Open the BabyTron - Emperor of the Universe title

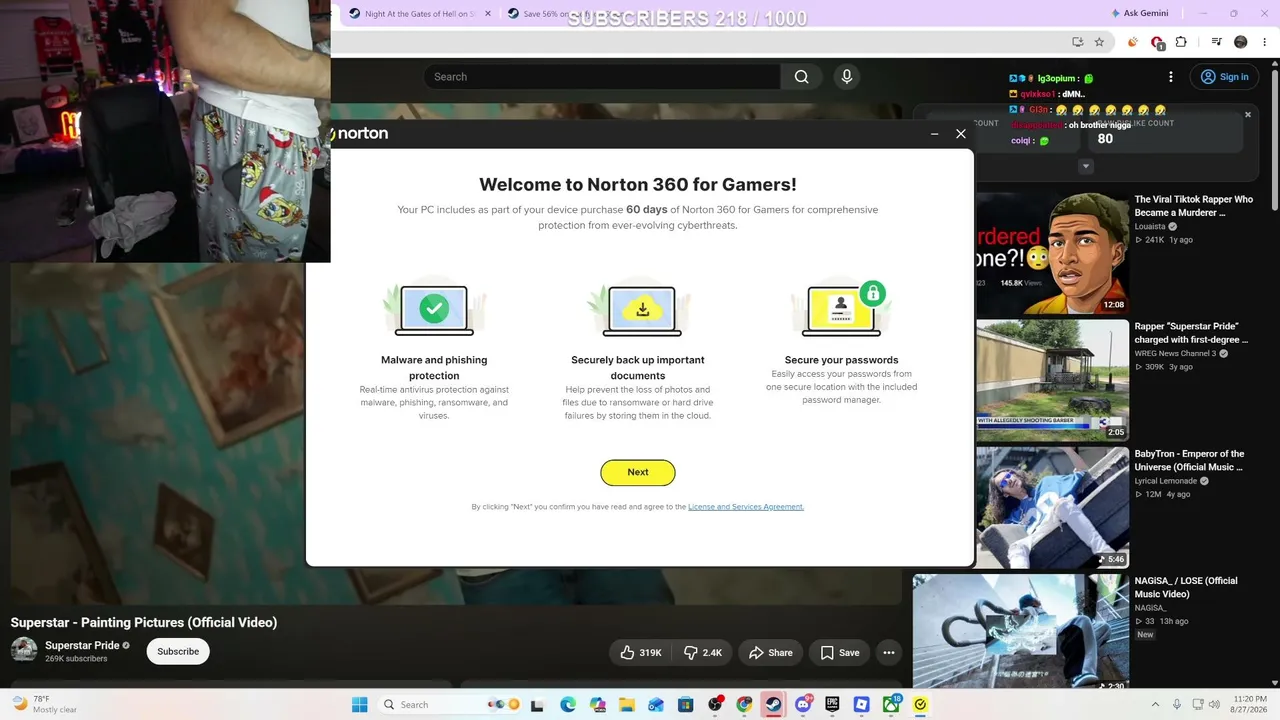point(1189,460)
